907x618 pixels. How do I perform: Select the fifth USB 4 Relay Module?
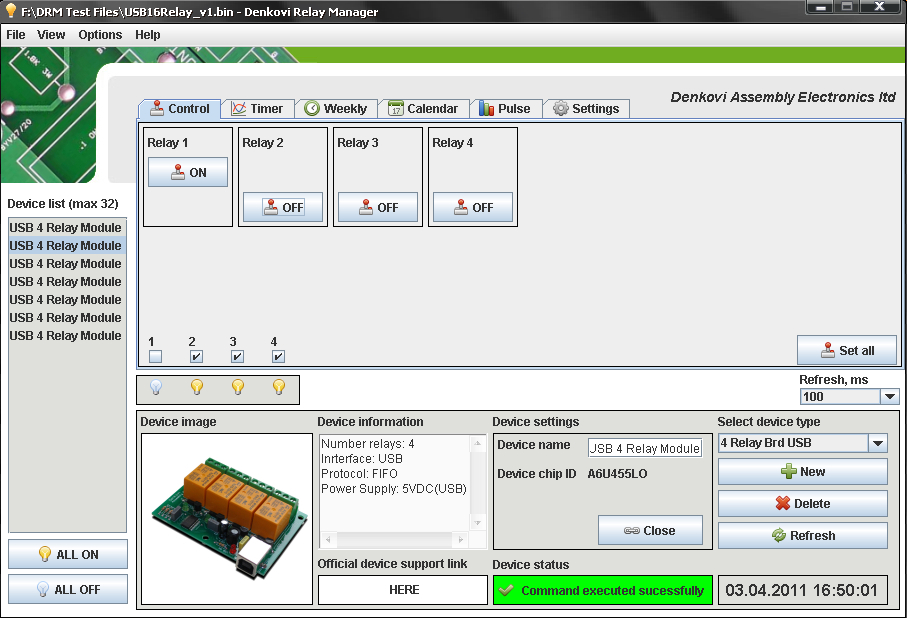pos(67,299)
